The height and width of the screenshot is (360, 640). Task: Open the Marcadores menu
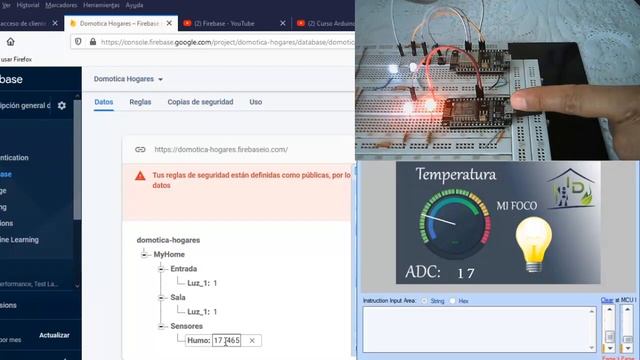(61, 5)
